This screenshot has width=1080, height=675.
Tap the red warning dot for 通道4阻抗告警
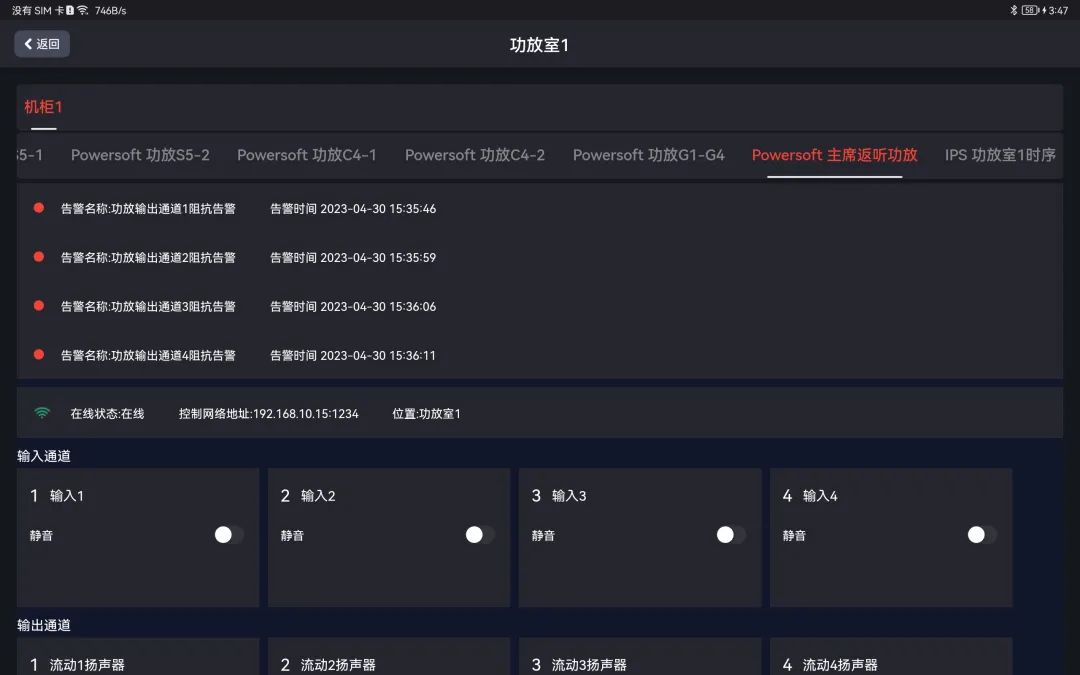pyautogui.click(x=39, y=355)
